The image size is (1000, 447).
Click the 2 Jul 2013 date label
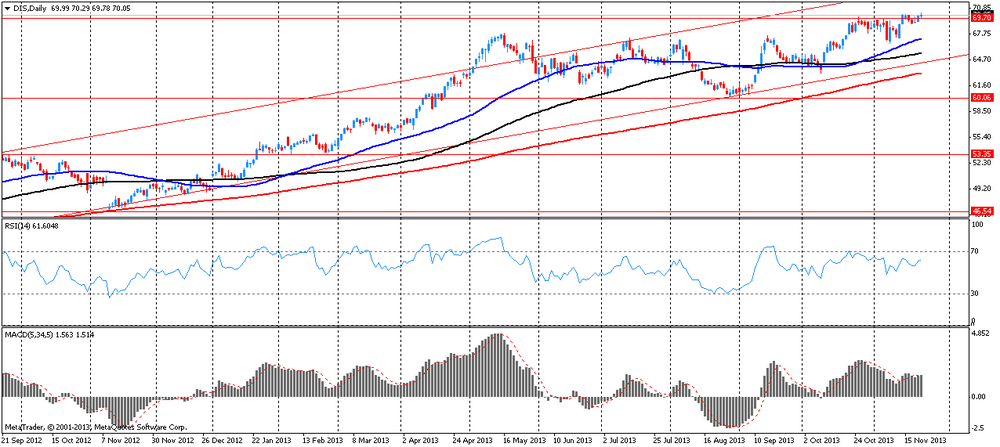coord(619,441)
